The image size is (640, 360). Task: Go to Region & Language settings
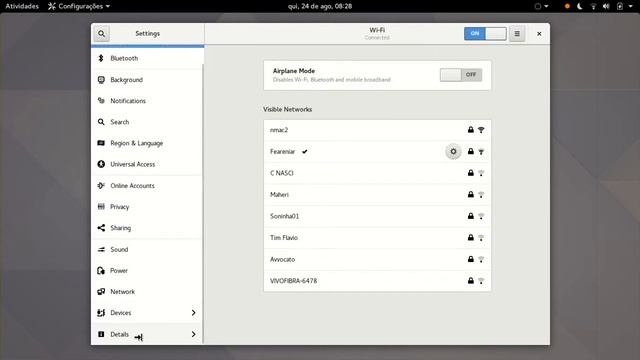147,143
